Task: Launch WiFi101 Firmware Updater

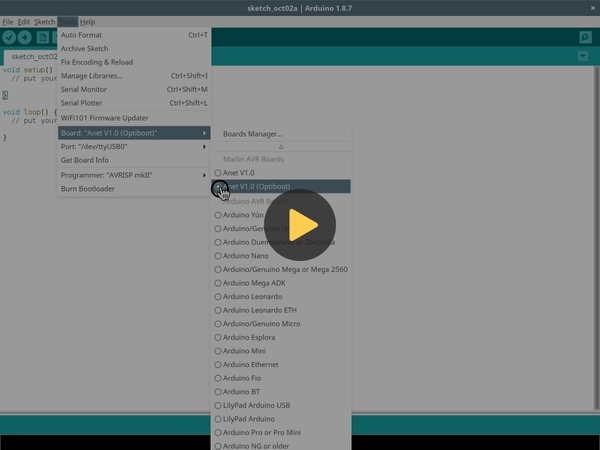Action: coord(134,118)
